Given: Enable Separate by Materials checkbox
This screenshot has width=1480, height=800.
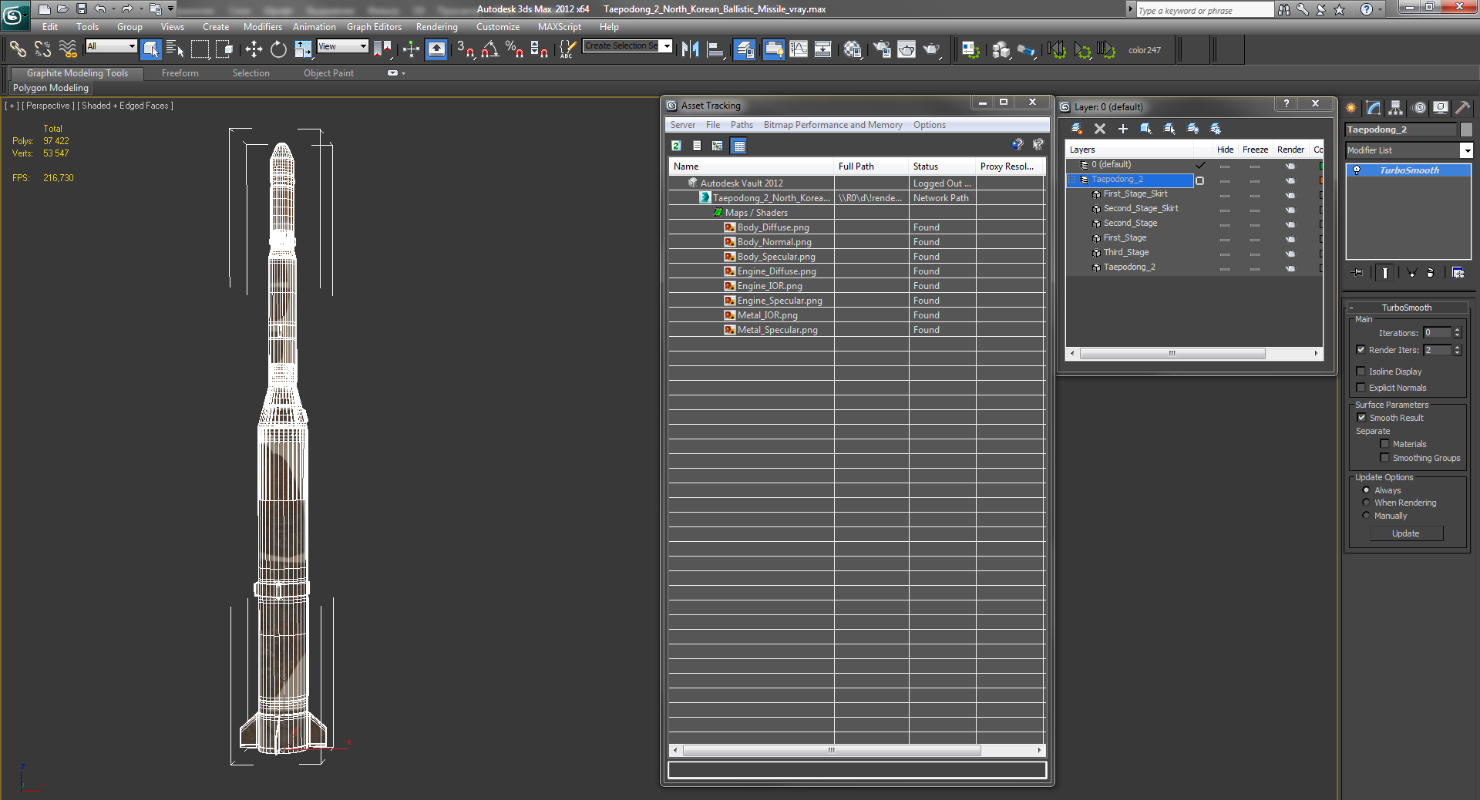Looking at the screenshot, I should click(1384, 443).
